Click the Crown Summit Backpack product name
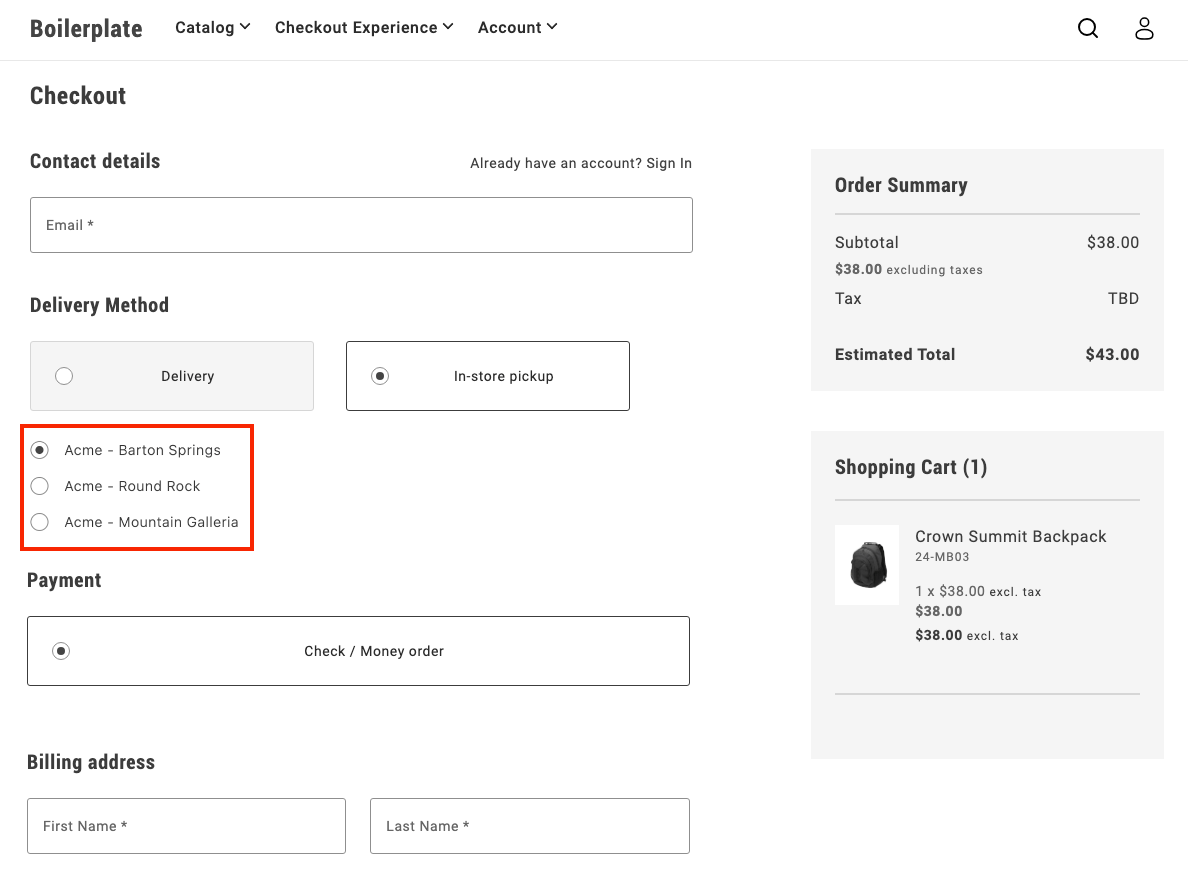The width and height of the screenshot is (1188, 874). (x=1010, y=536)
